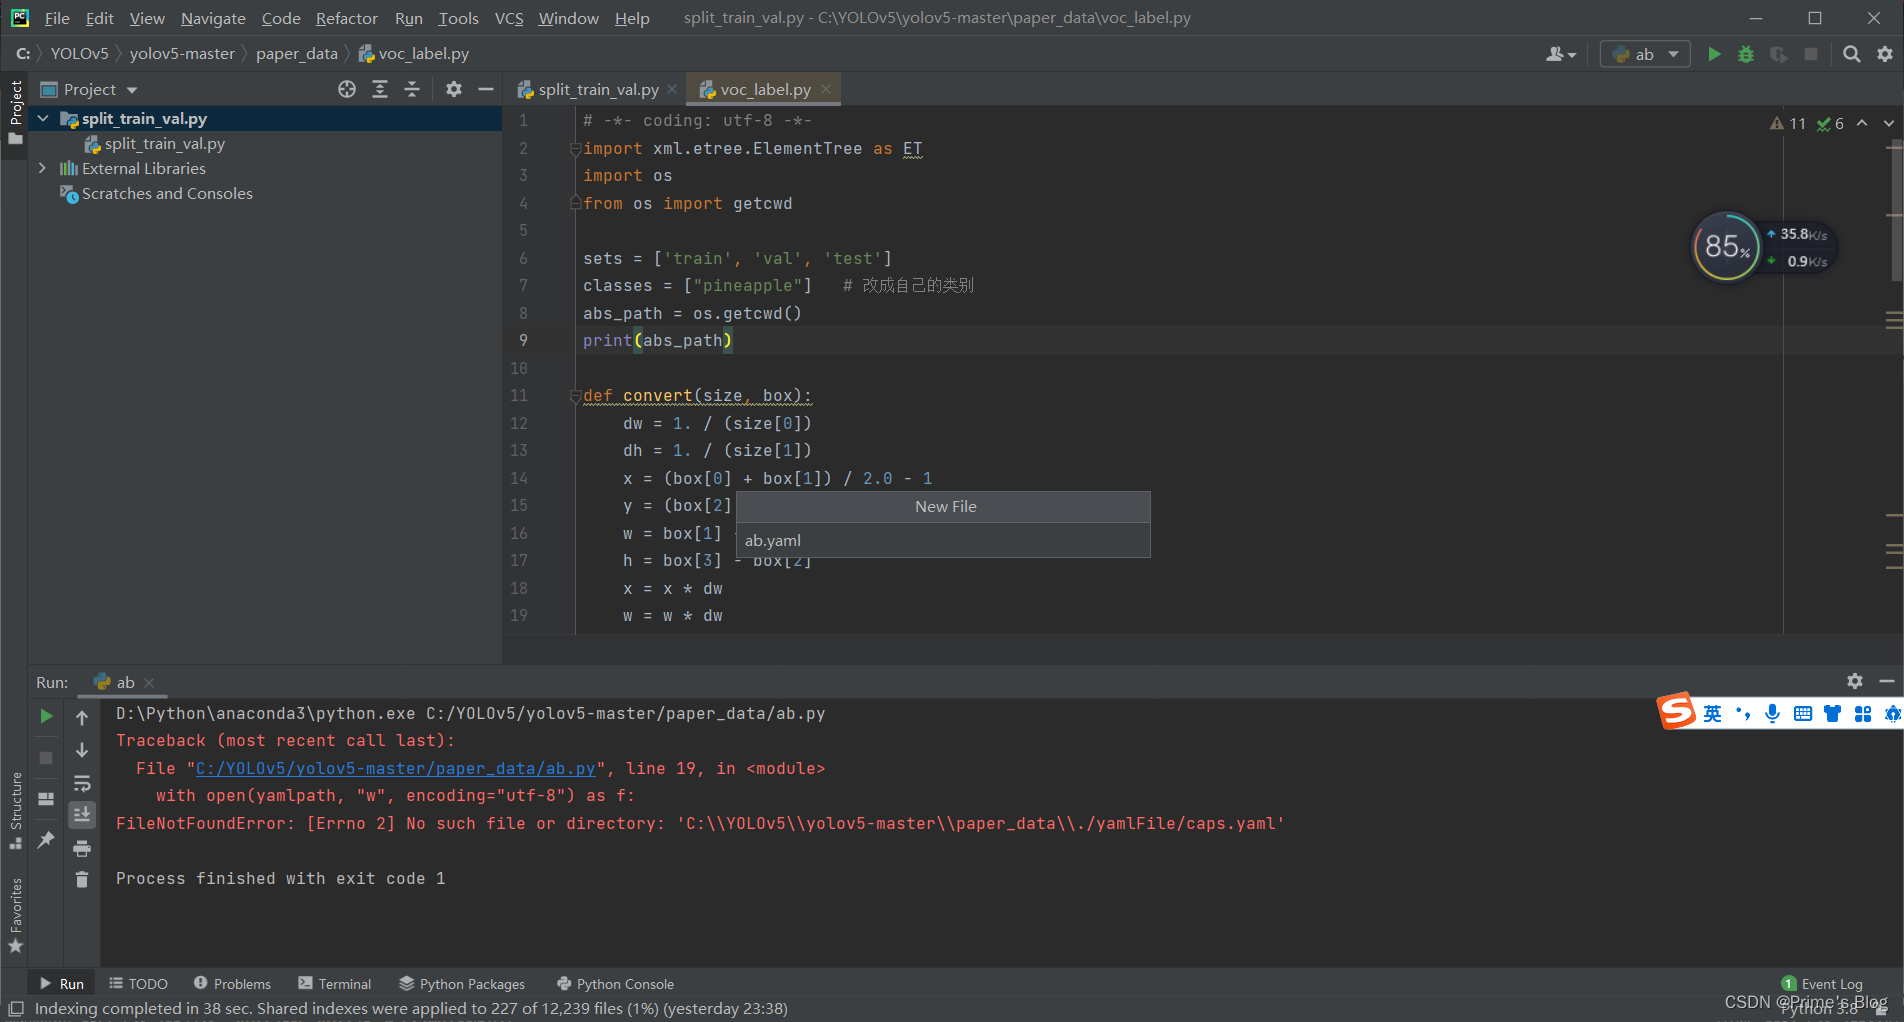This screenshot has height=1022, width=1904.
Task: Hide the Run tool window
Action: point(1887,681)
